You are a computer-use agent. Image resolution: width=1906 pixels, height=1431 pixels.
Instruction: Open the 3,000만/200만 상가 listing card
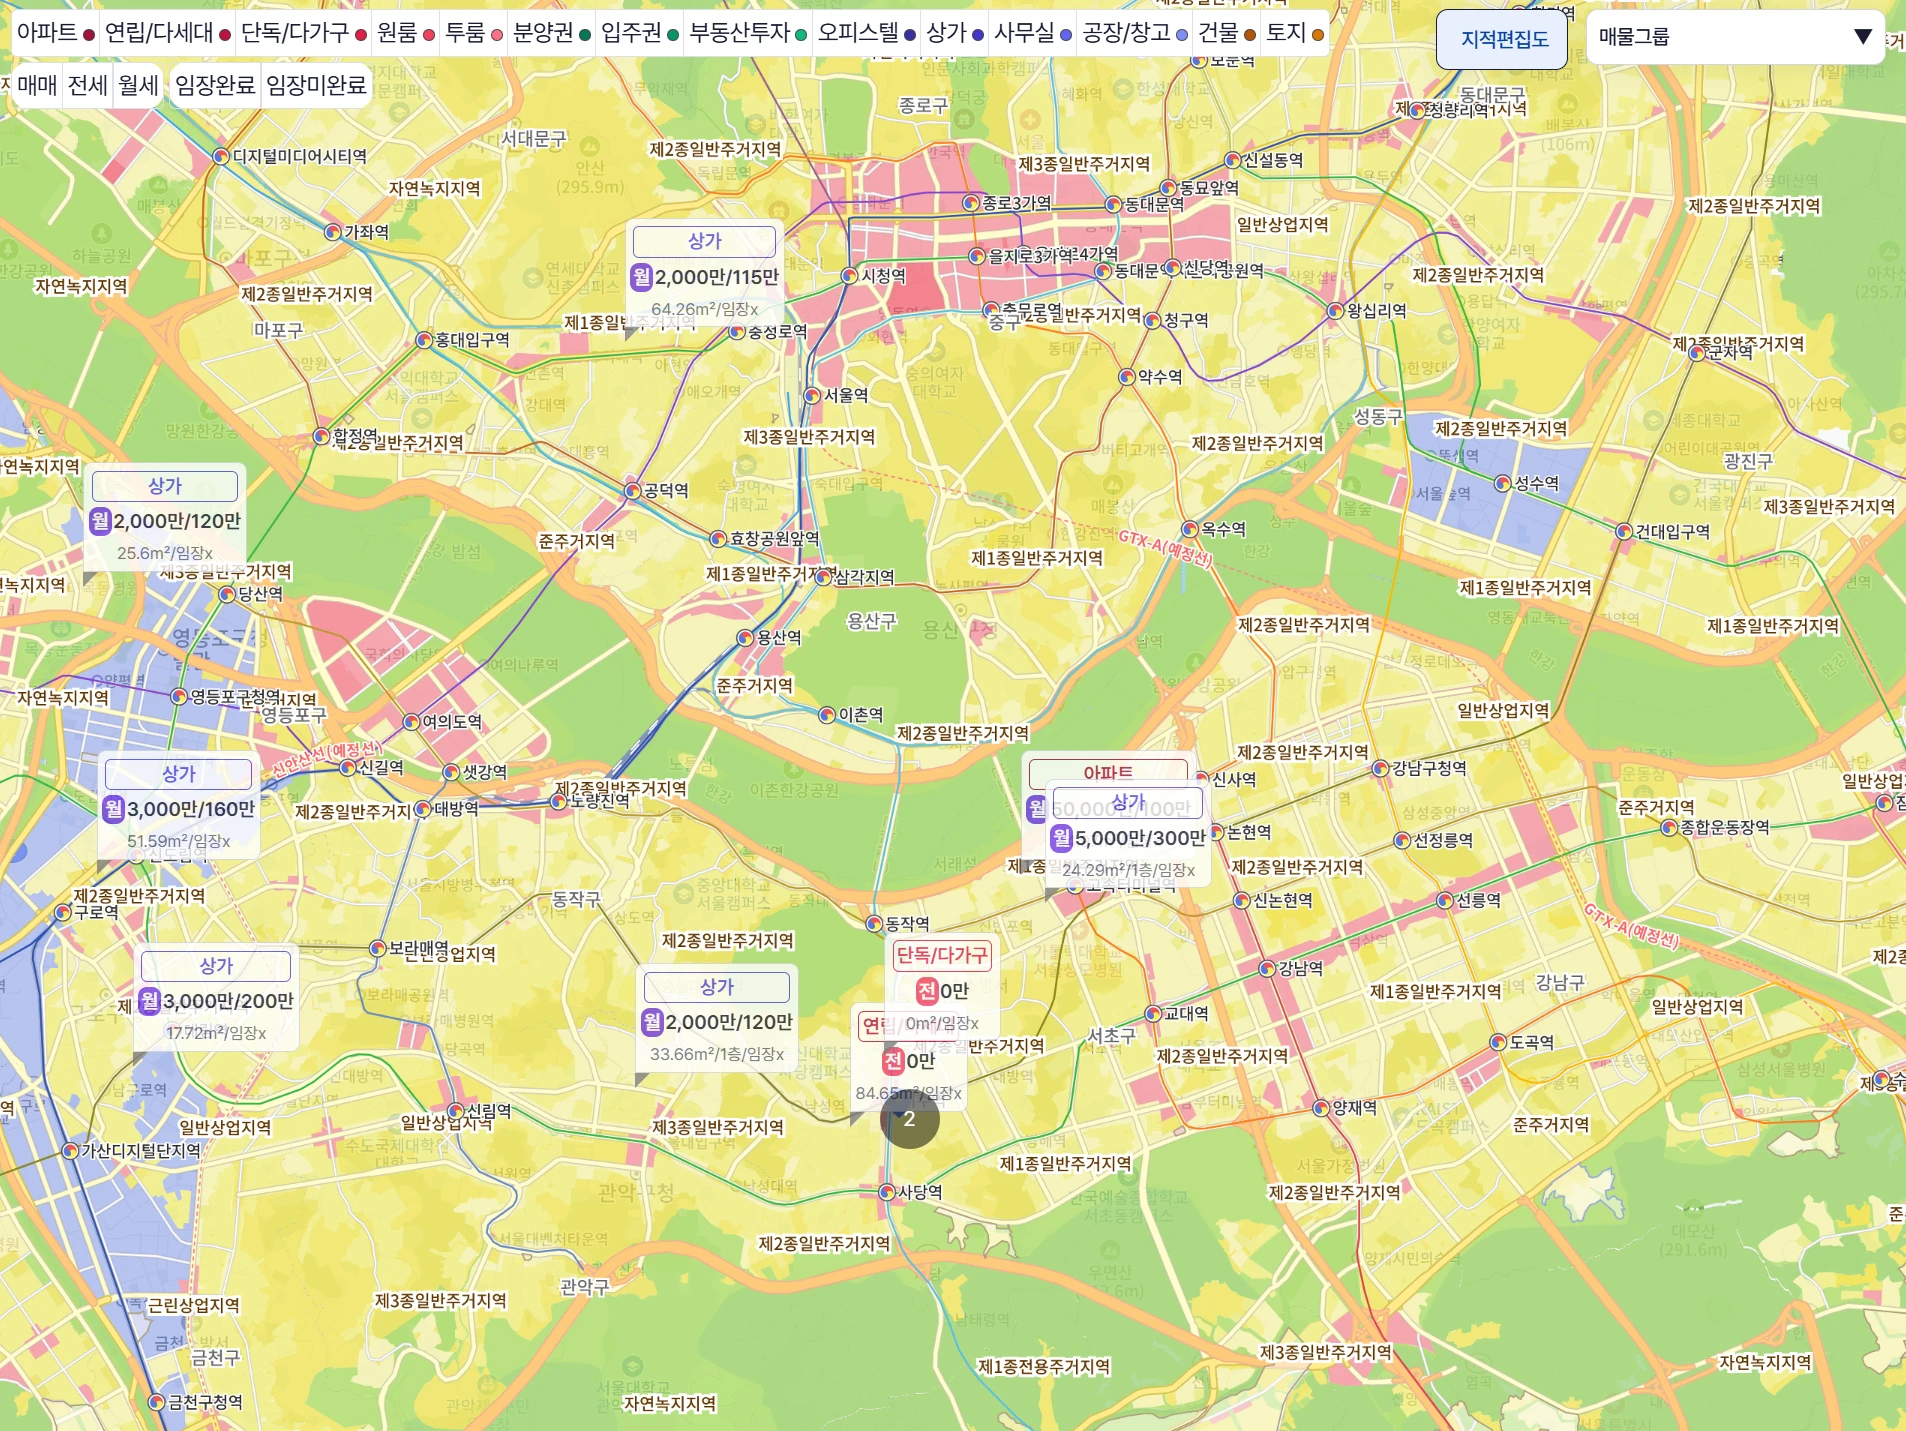pos(217,998)
